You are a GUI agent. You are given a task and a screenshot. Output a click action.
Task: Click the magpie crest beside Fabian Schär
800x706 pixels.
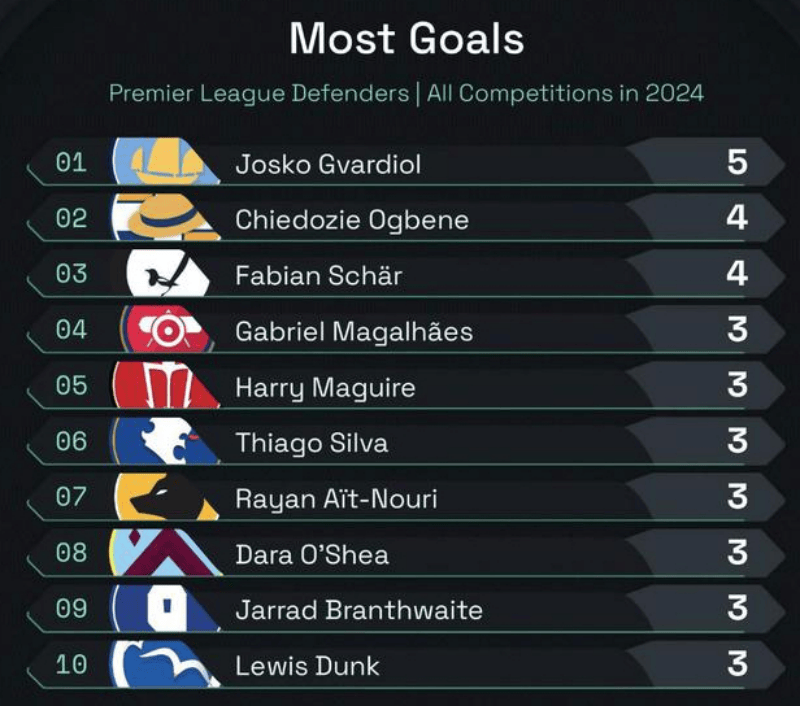pos(167,273)
